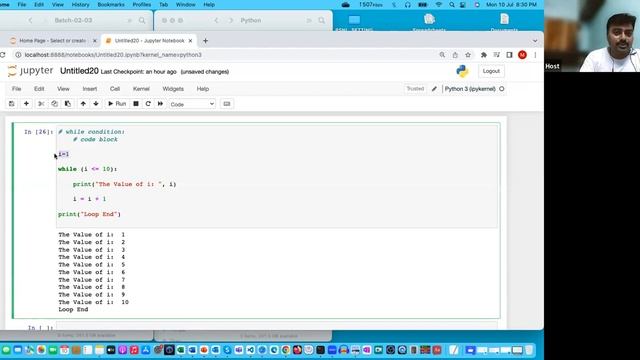This screenshot has width=640, height=360.
Task: Open the Jupyter Edit menu
Action: [x=39, y=89]
